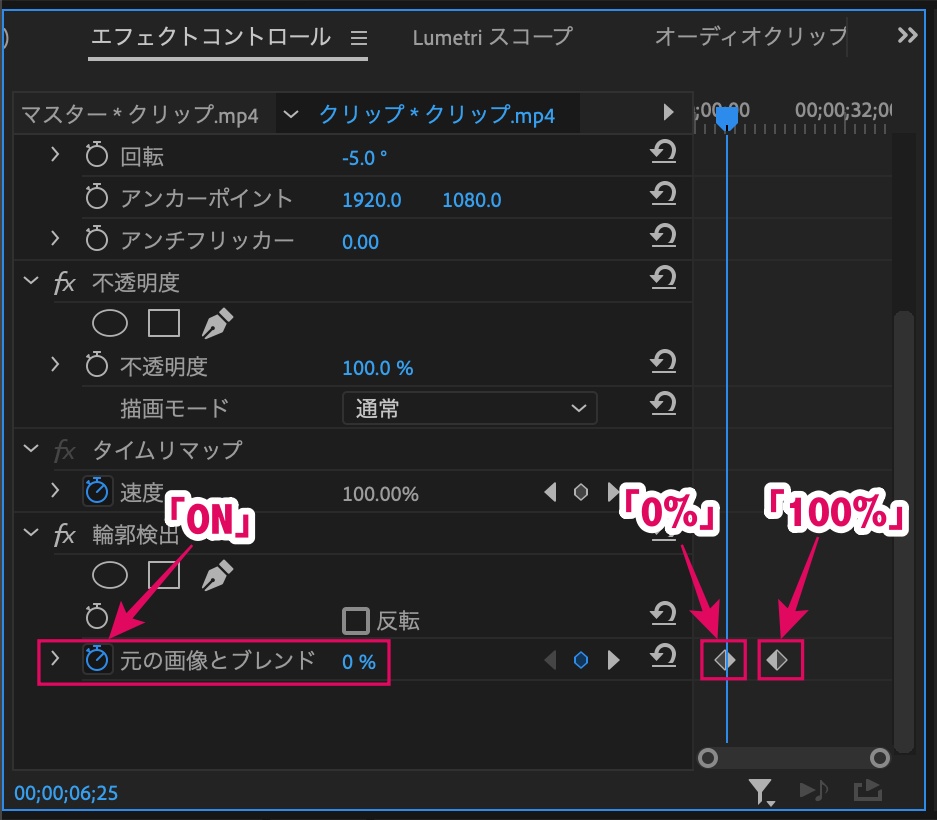Reset the 不透明度 effect
937x820 pixels.
[x=663, y=277]
